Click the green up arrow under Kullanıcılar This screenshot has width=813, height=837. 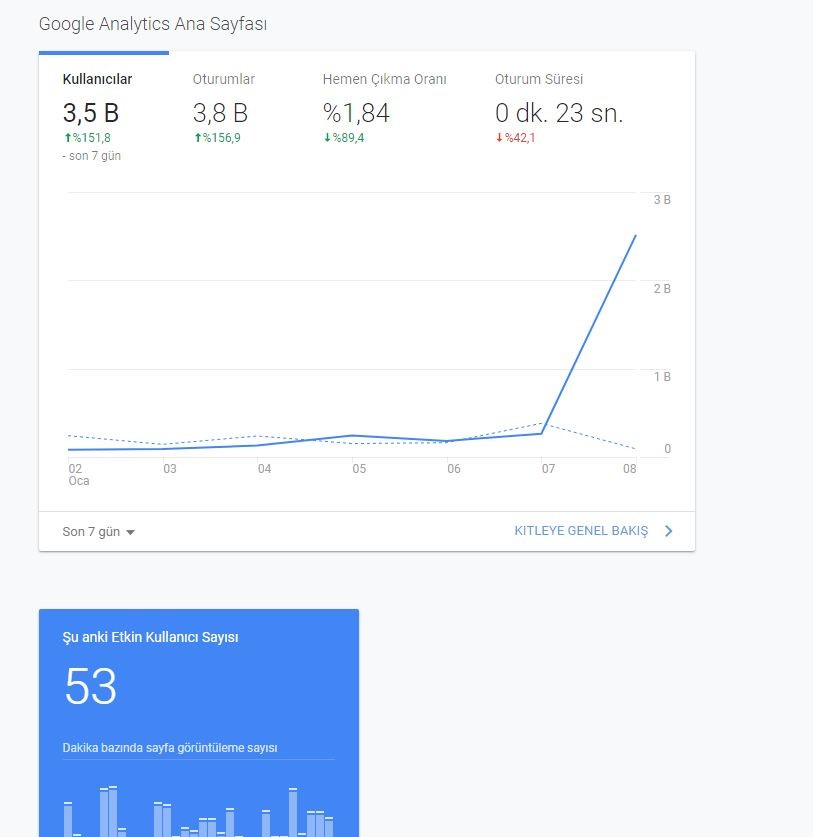[x=68, y=138]
